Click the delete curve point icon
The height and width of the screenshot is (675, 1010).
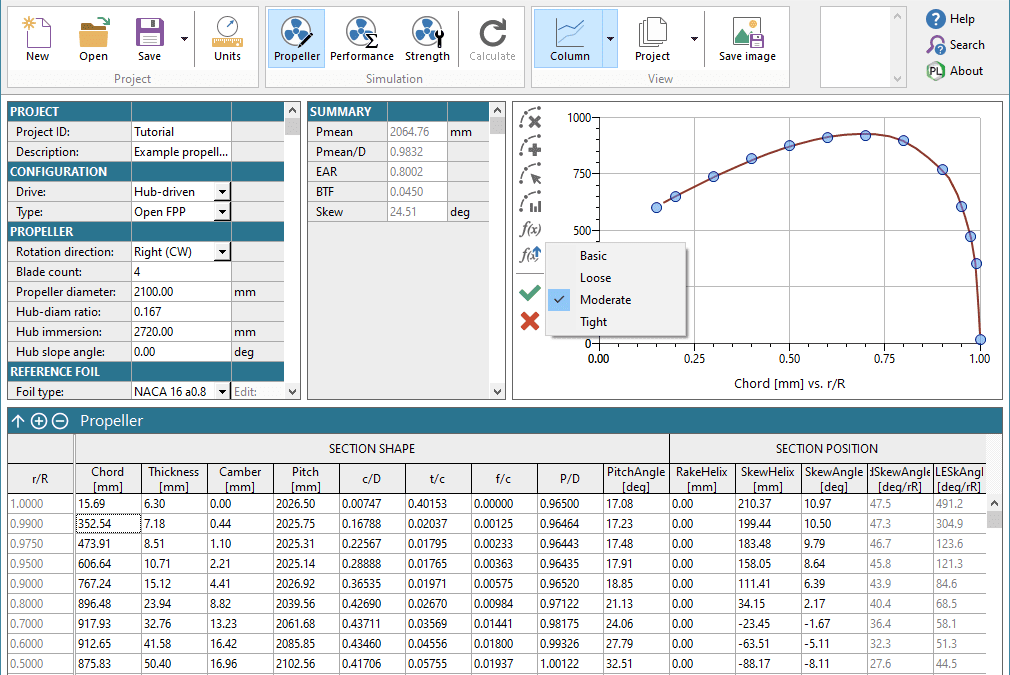click(531, 119)
